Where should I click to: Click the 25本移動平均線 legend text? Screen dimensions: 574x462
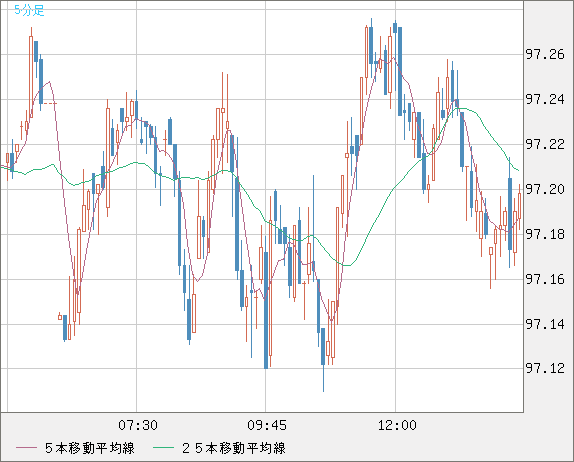pyautogui.click(x=234, y=448)
